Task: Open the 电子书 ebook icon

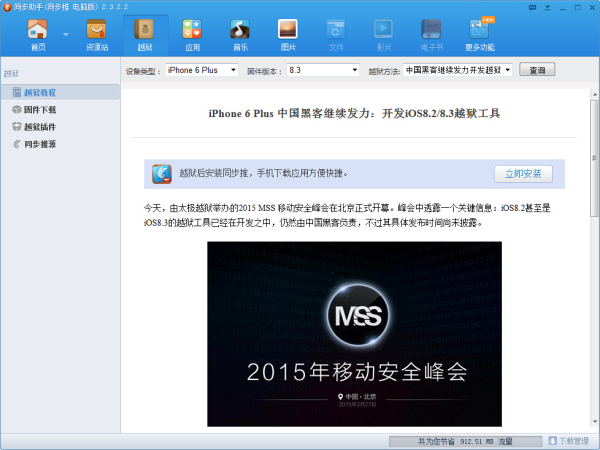Action: click(x=431, y=30)
